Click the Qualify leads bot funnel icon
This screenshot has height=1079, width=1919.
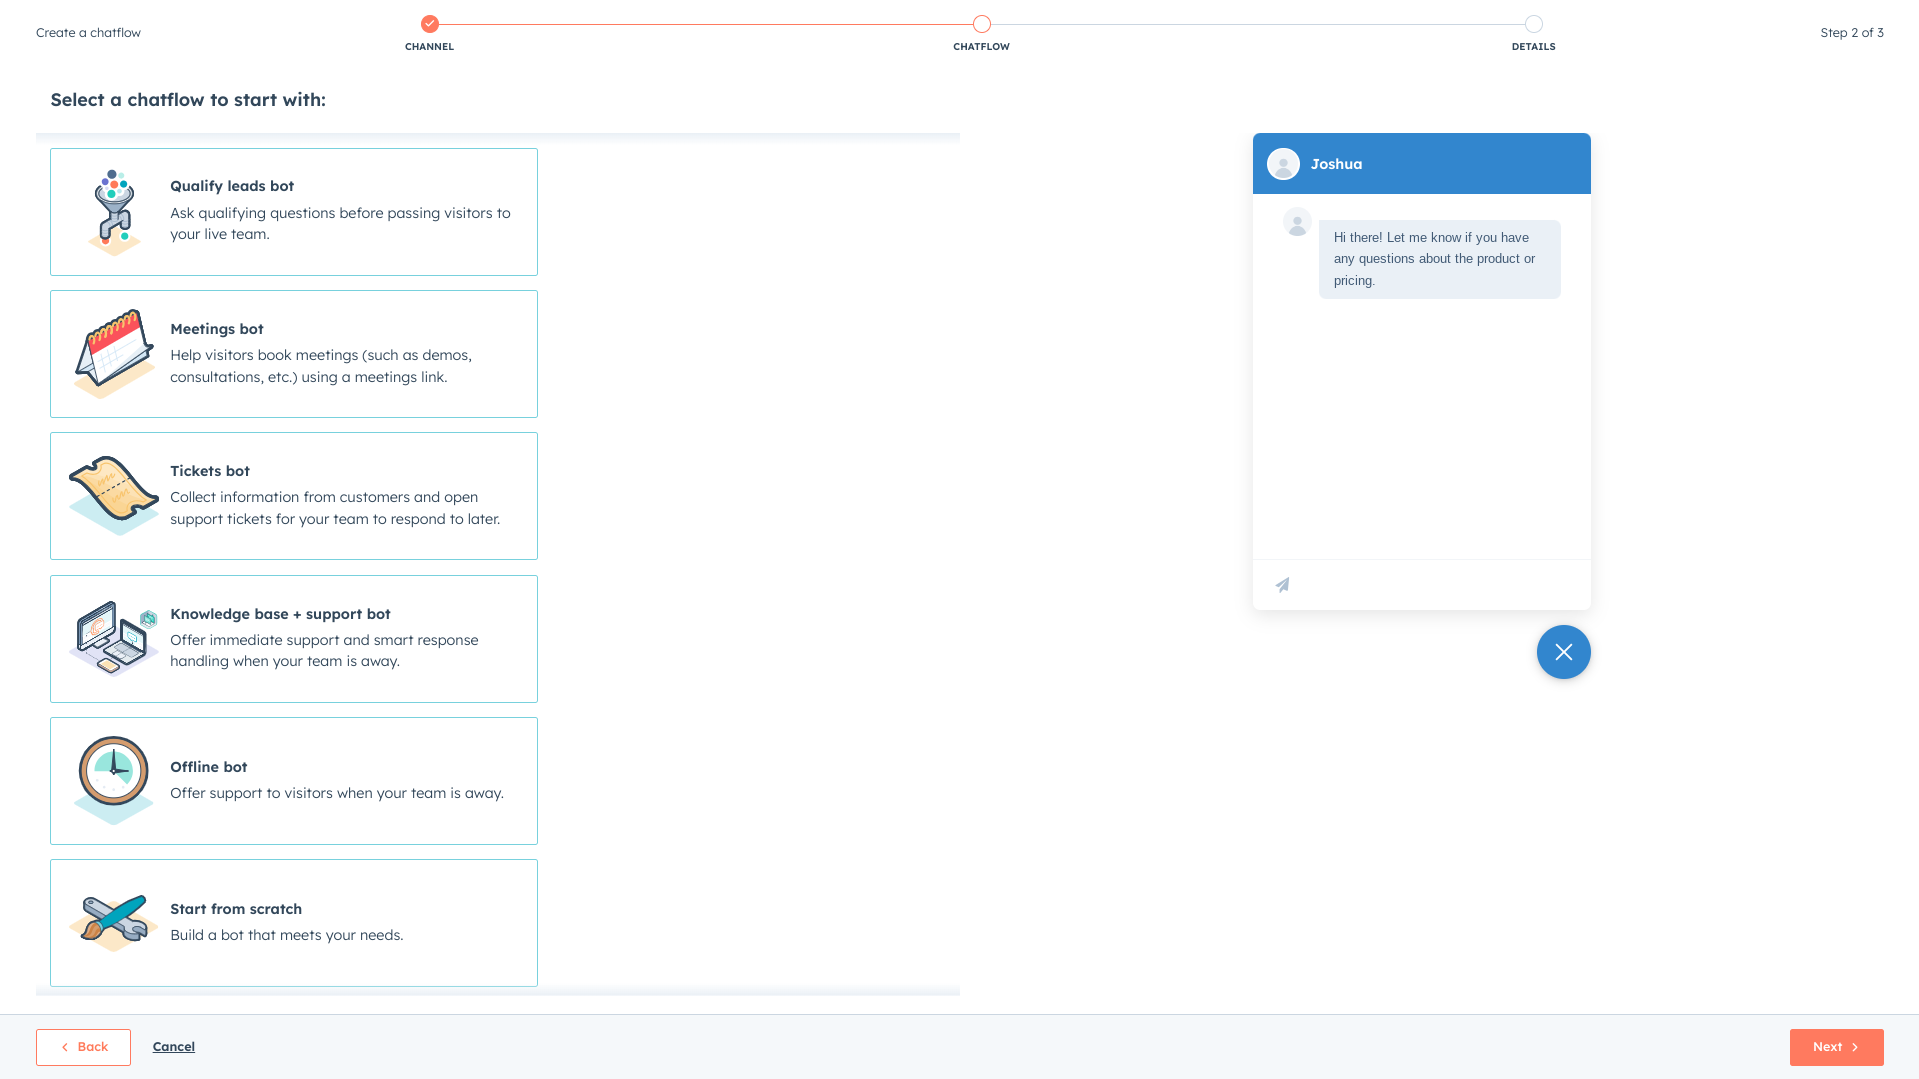point(114,212)
